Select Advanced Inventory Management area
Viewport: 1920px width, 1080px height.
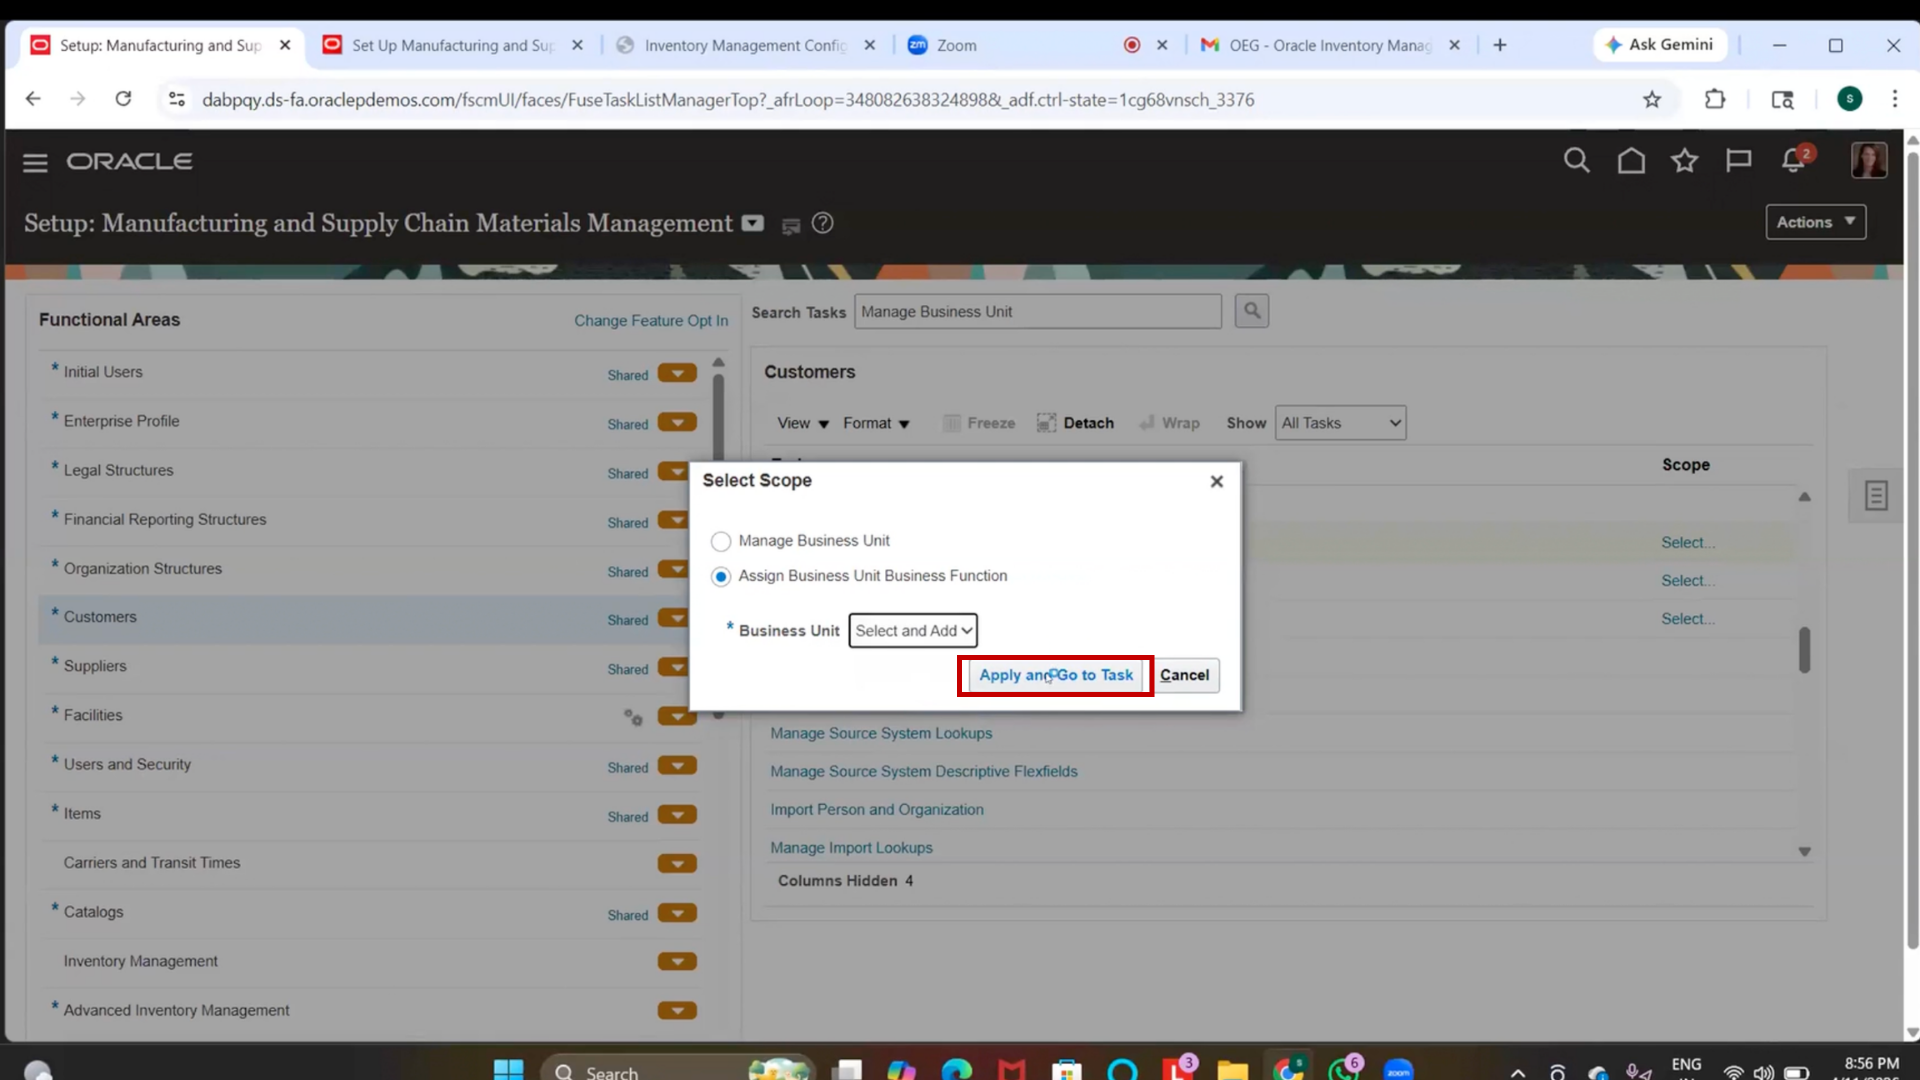(370, 1010)
